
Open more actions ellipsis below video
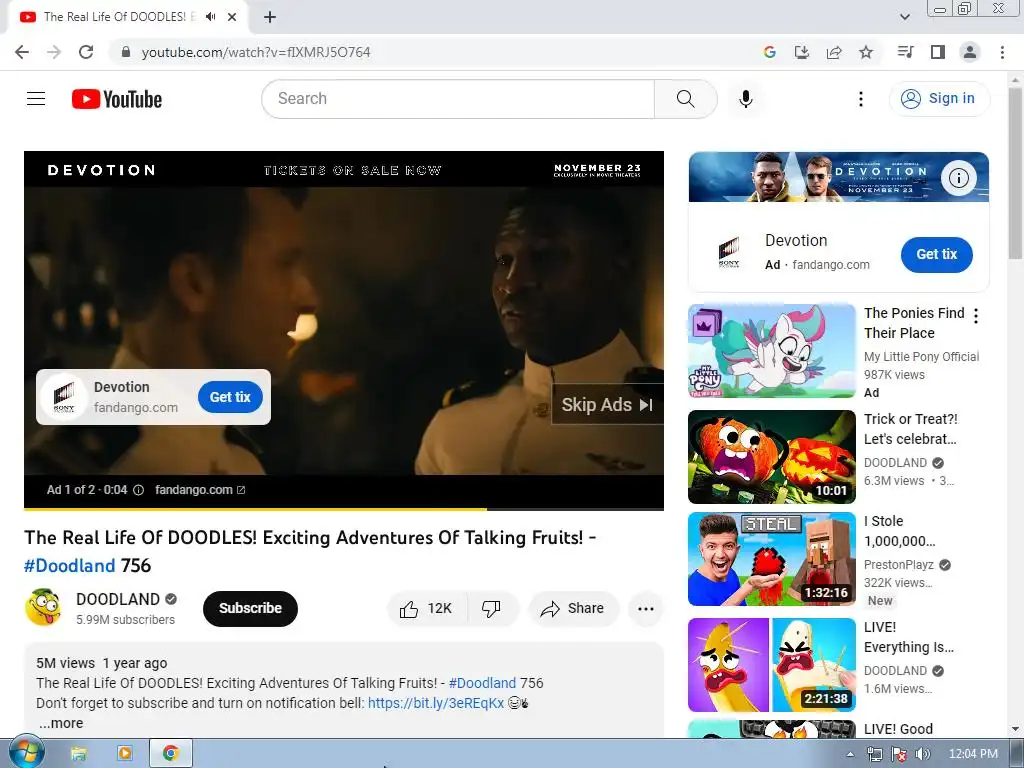(646, 609)
